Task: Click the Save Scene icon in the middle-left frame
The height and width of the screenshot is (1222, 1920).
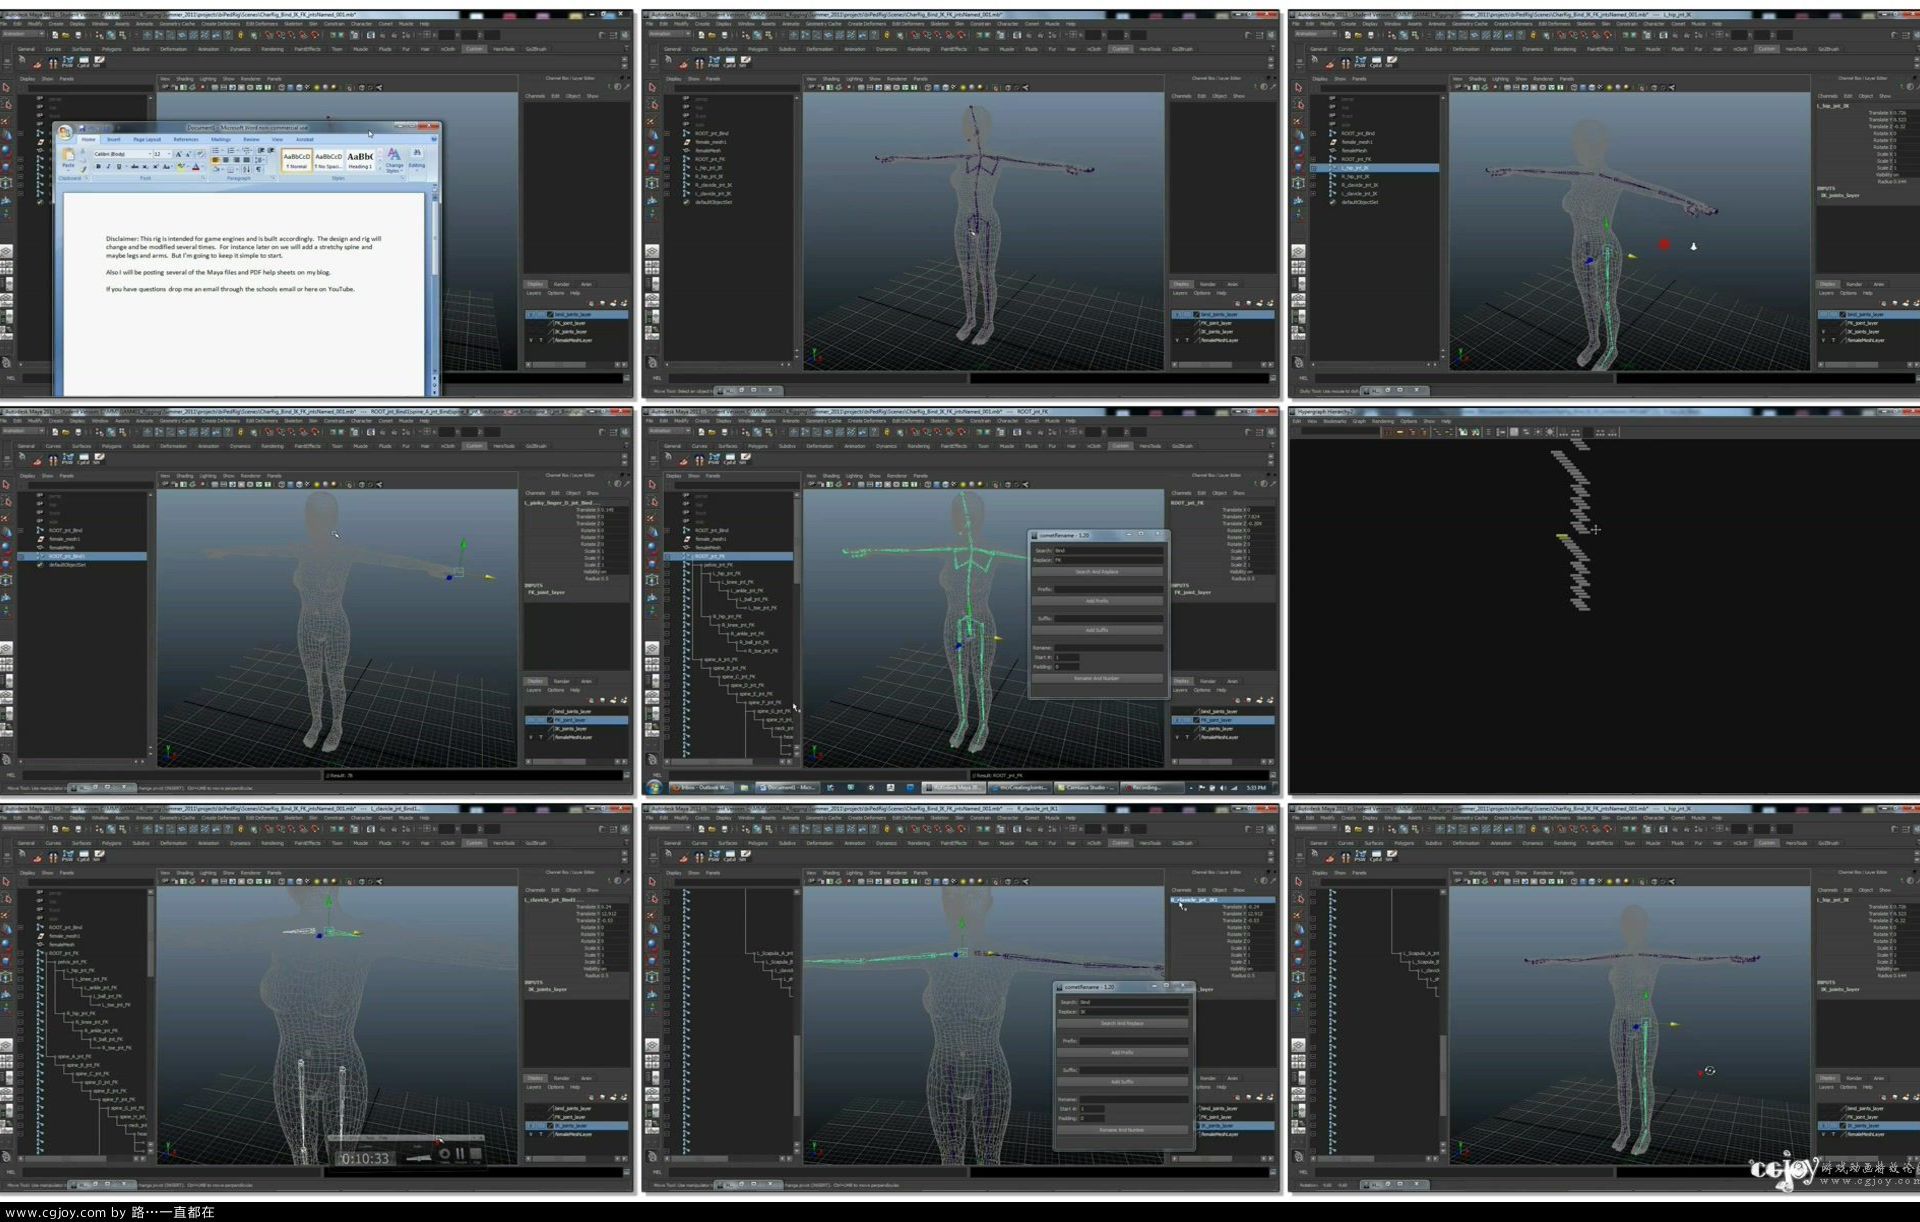Action: click(x=78, y=432)
